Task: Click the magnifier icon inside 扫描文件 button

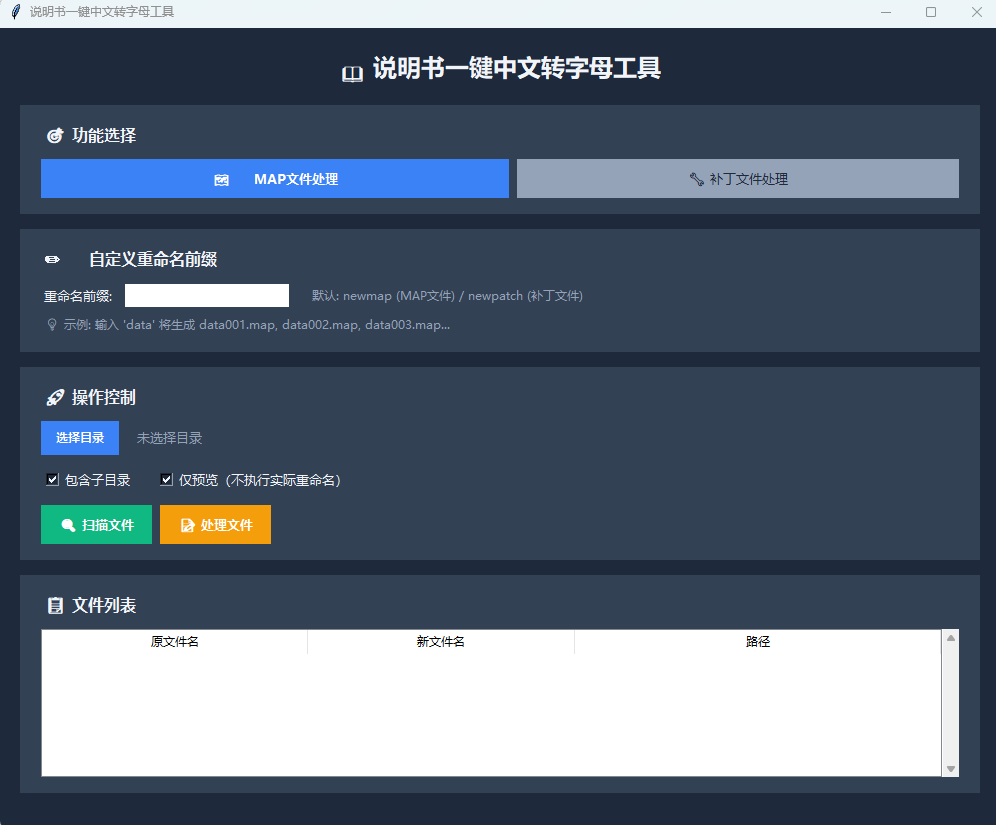Action: [x=69, y=524]
